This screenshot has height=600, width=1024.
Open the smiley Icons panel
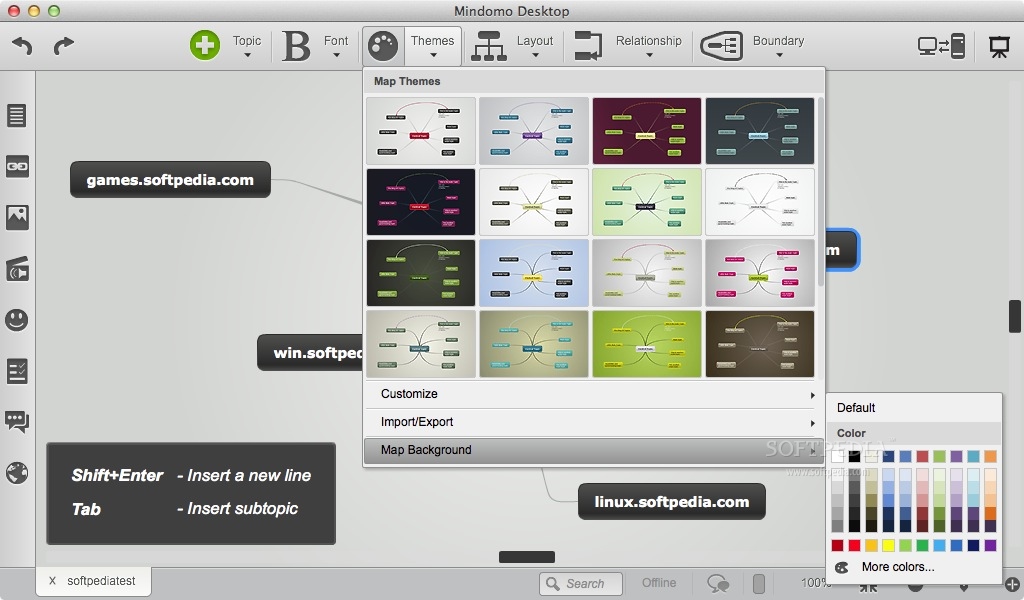click(x=16, y=320)
